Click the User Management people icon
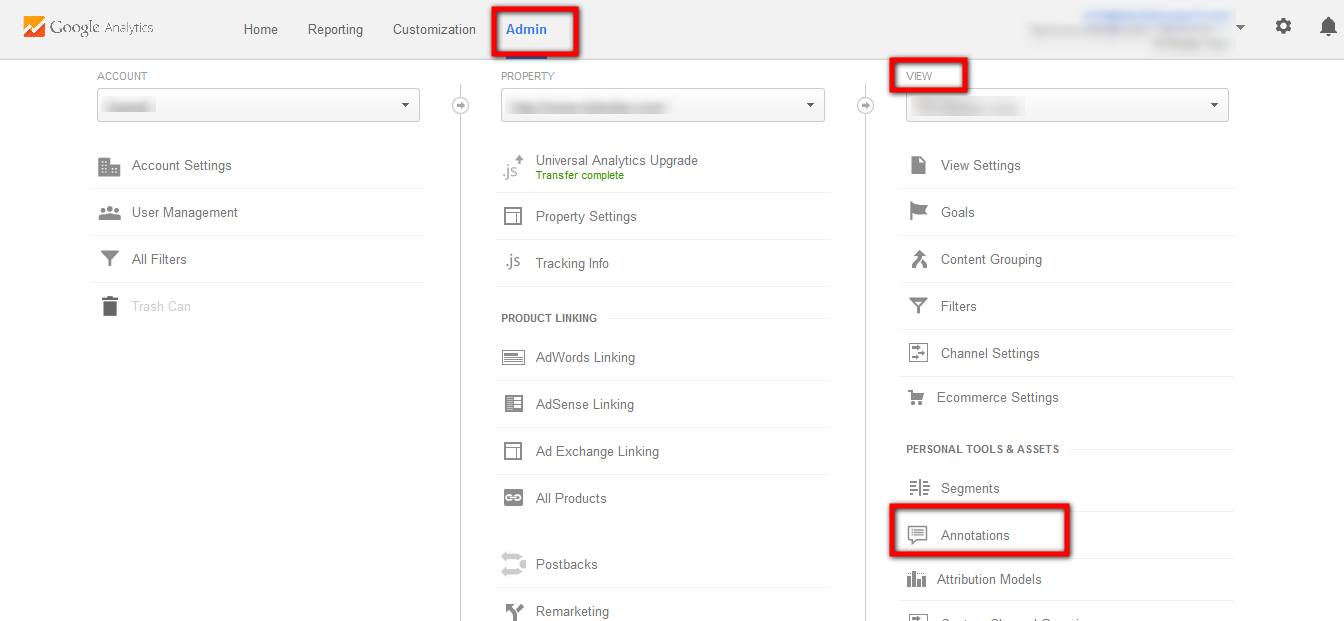Image resolution: width=1344 pixels, height=621 pixels. (x=109, y=213)
